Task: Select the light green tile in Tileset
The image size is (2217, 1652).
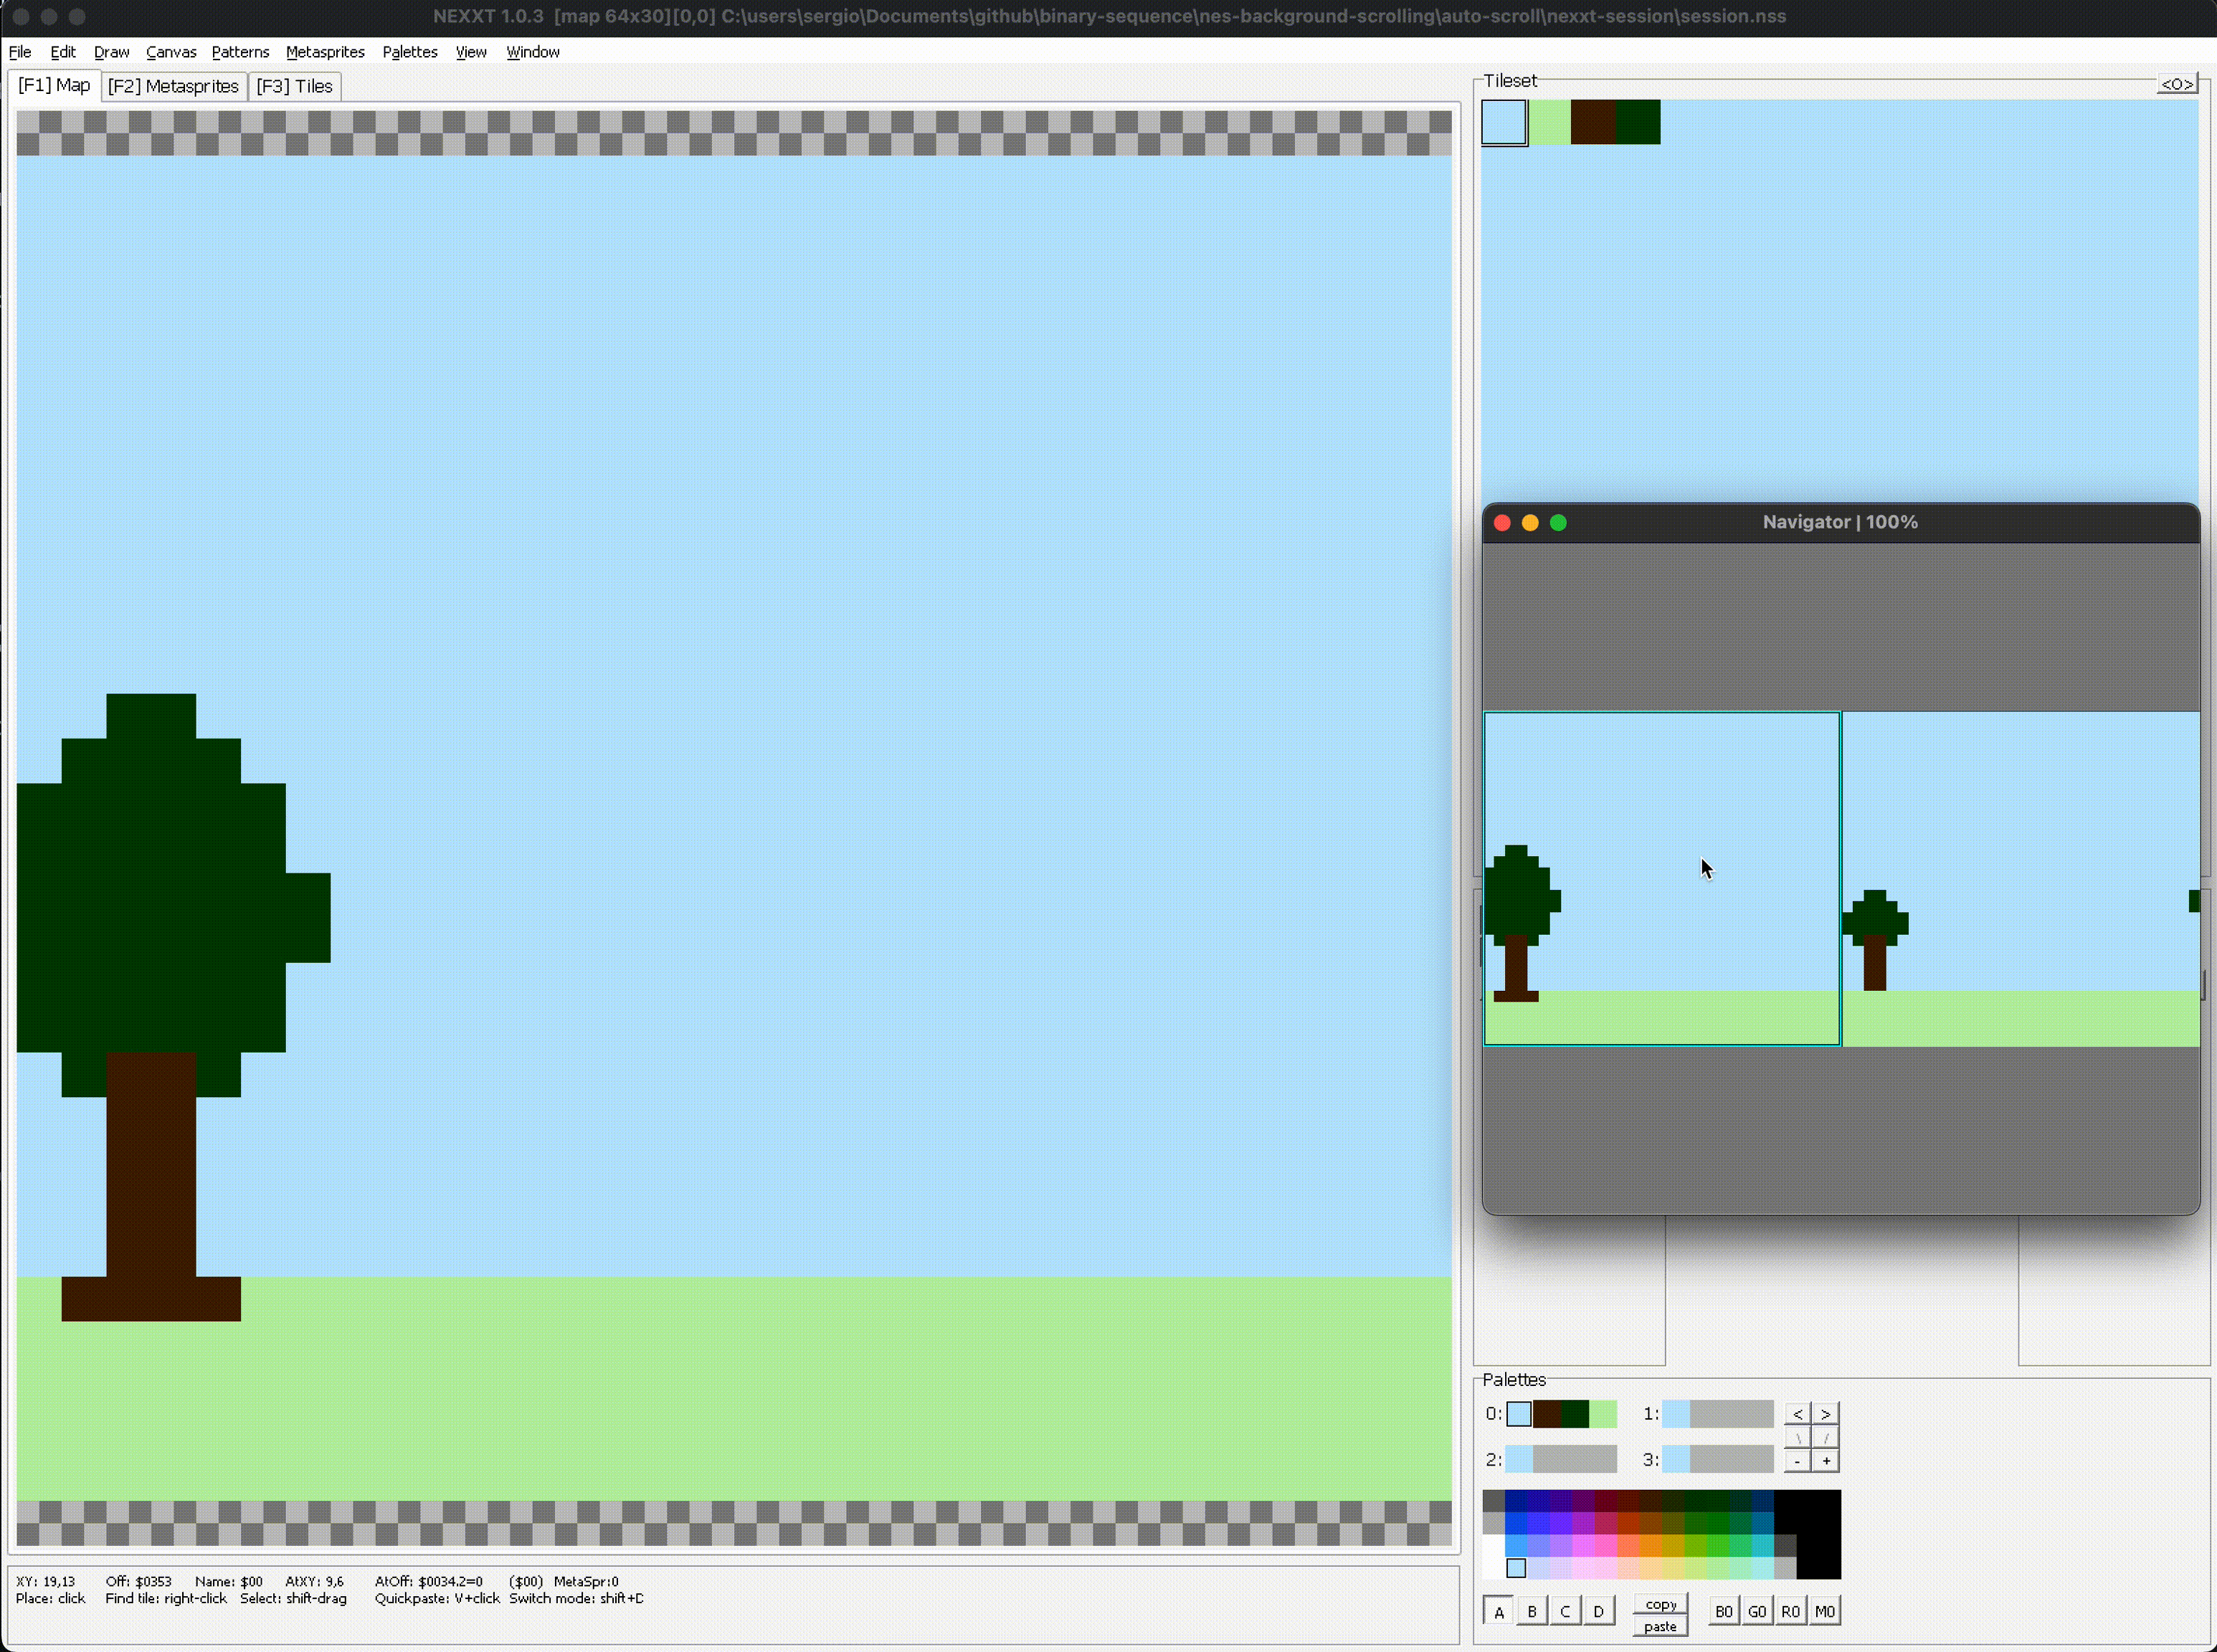Action: point(1549,122)
